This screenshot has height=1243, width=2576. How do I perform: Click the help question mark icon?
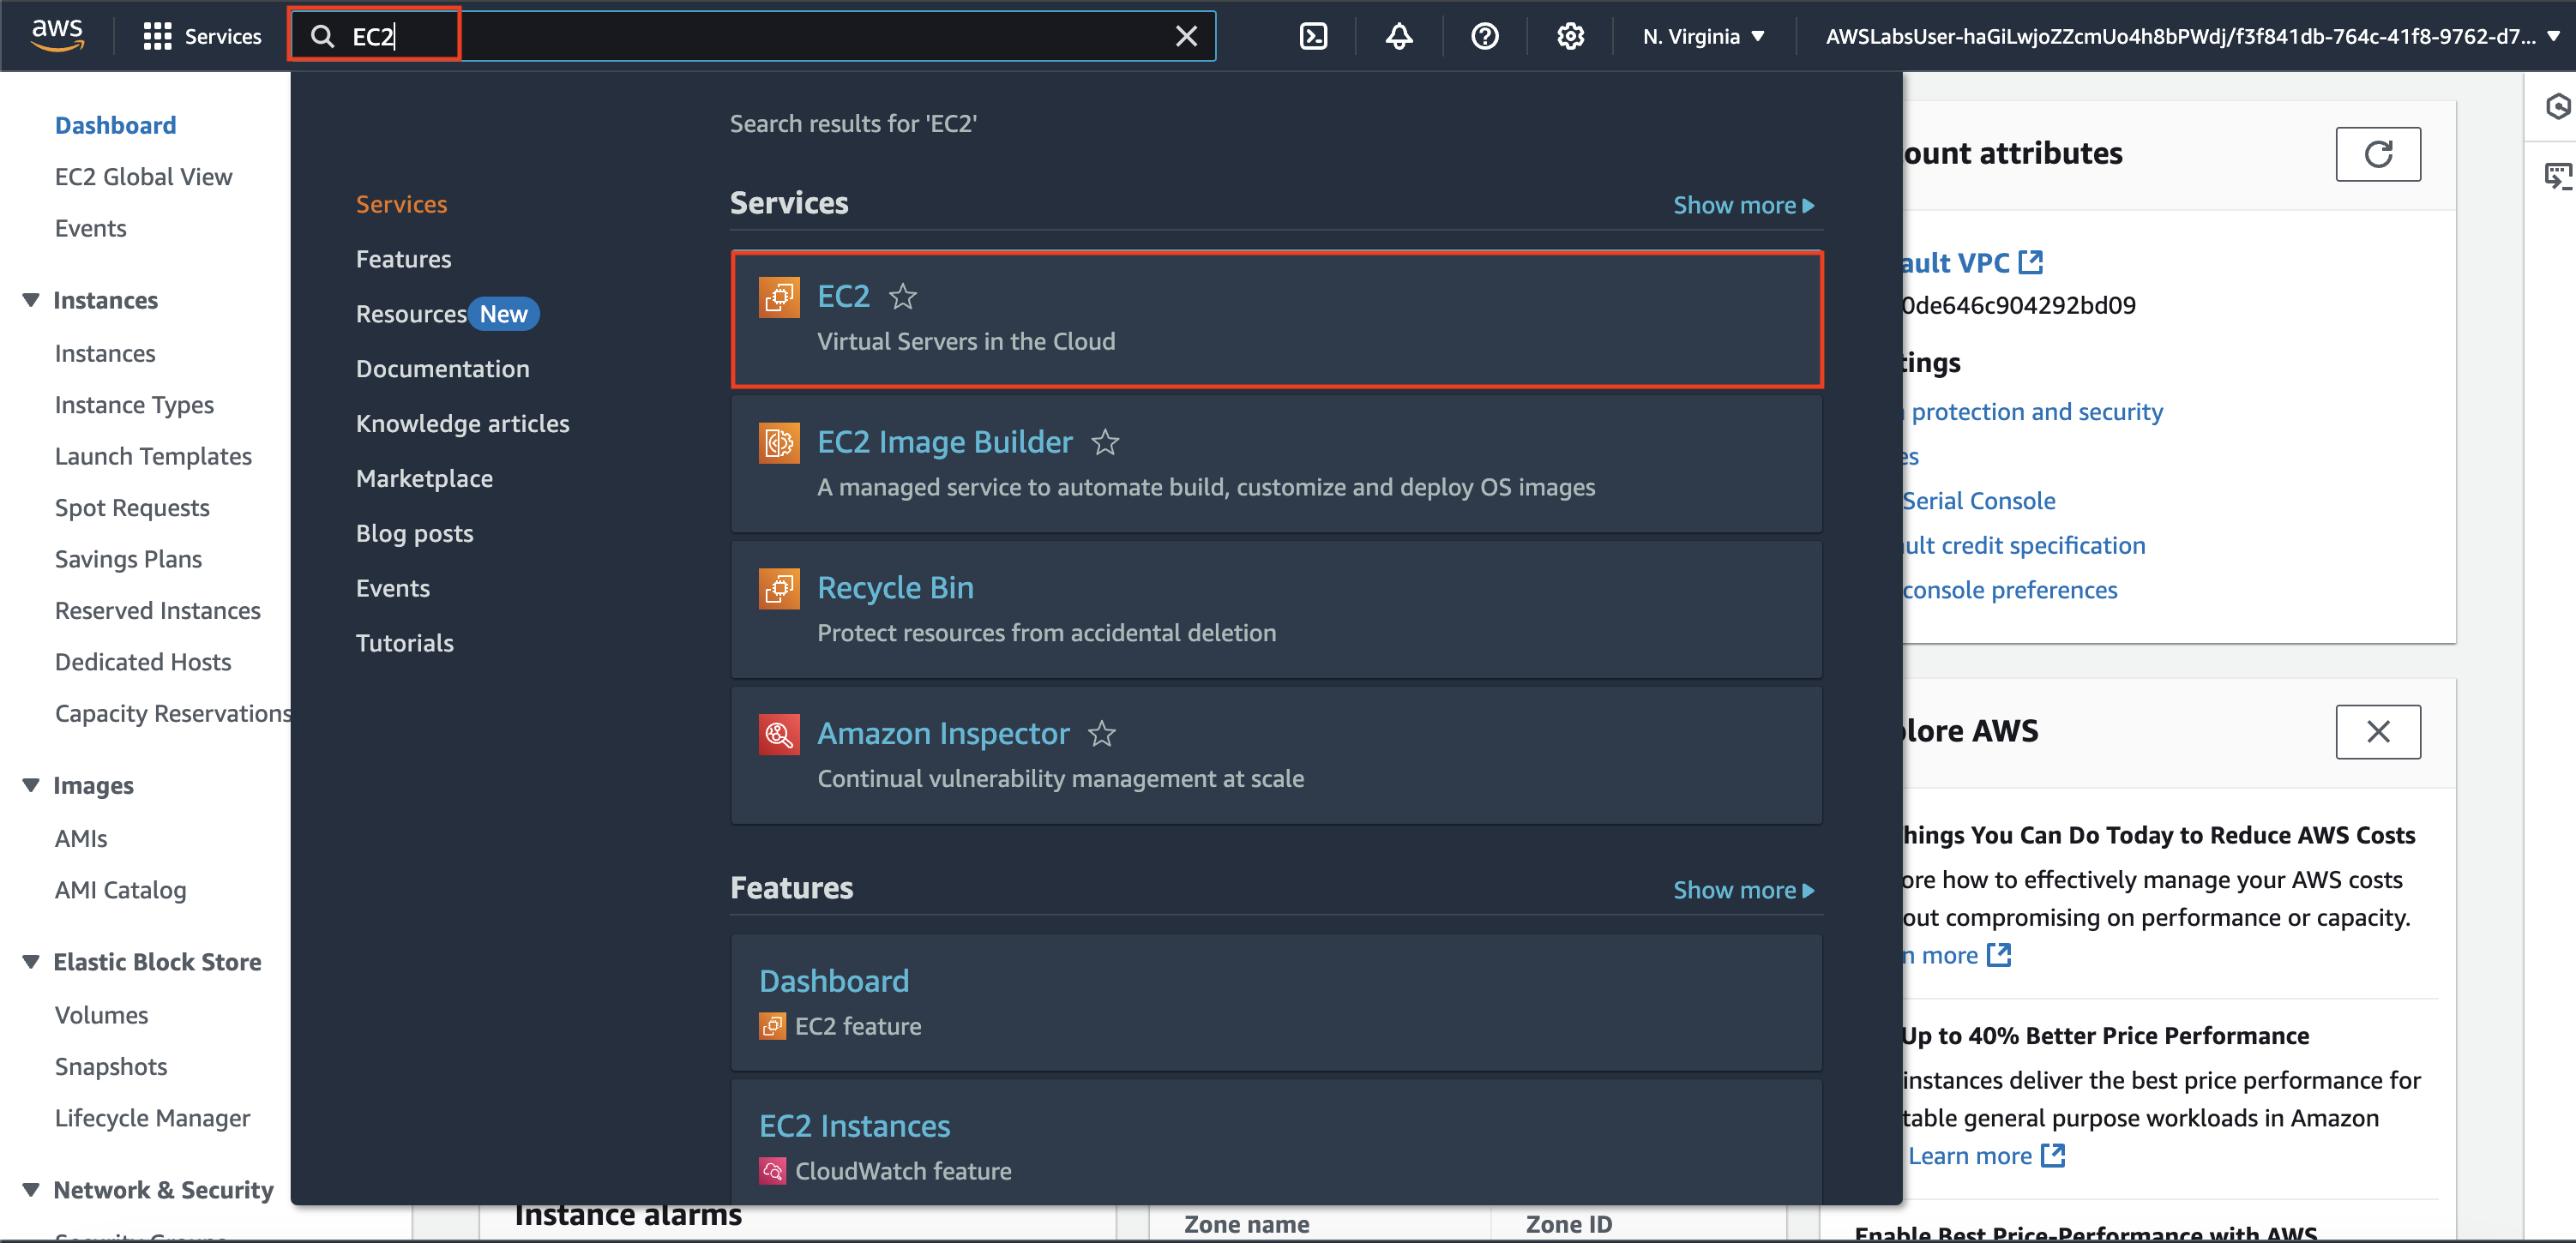click(x=1484, y=37)
